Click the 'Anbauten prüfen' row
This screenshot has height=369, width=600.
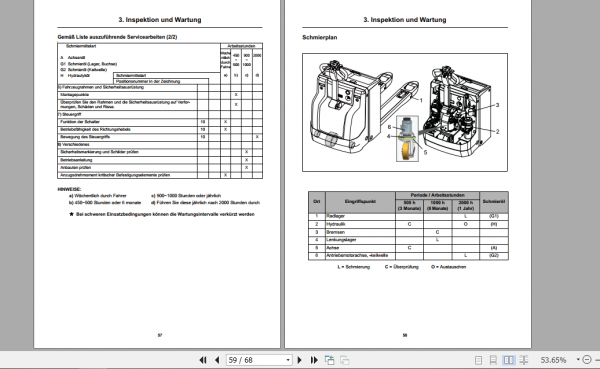pos(160,168)
